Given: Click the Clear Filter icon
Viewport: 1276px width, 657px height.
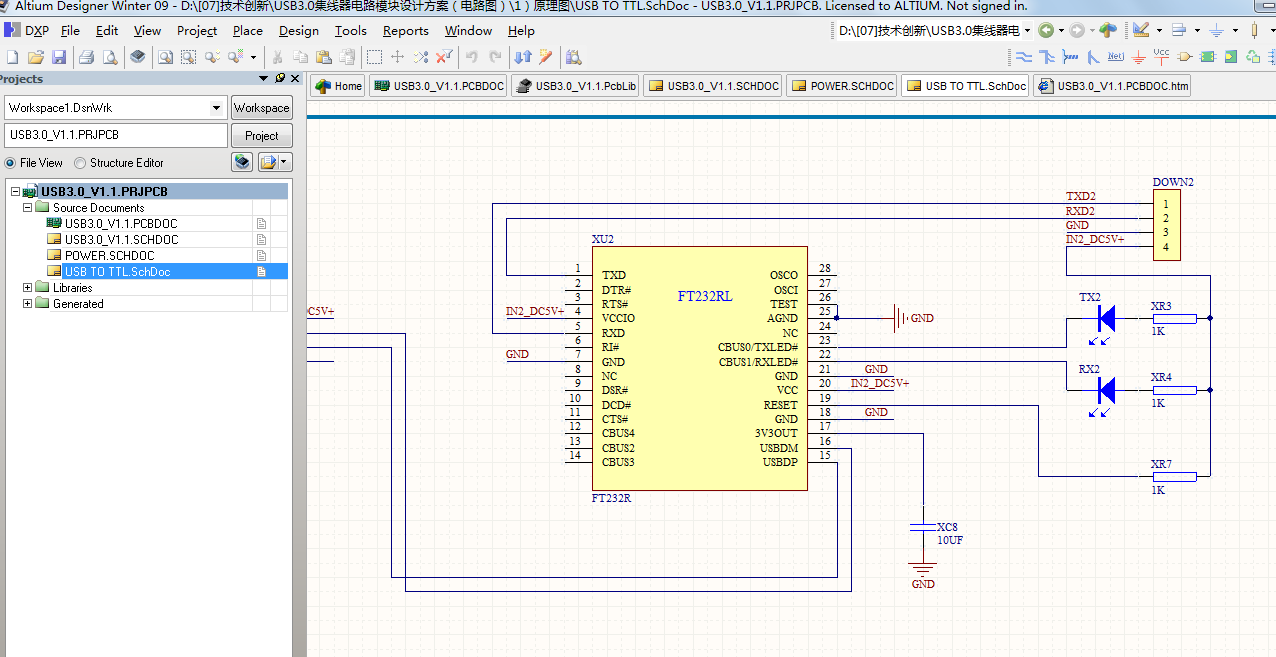Looking at the screenshot, I should click(x=443, y=57).
